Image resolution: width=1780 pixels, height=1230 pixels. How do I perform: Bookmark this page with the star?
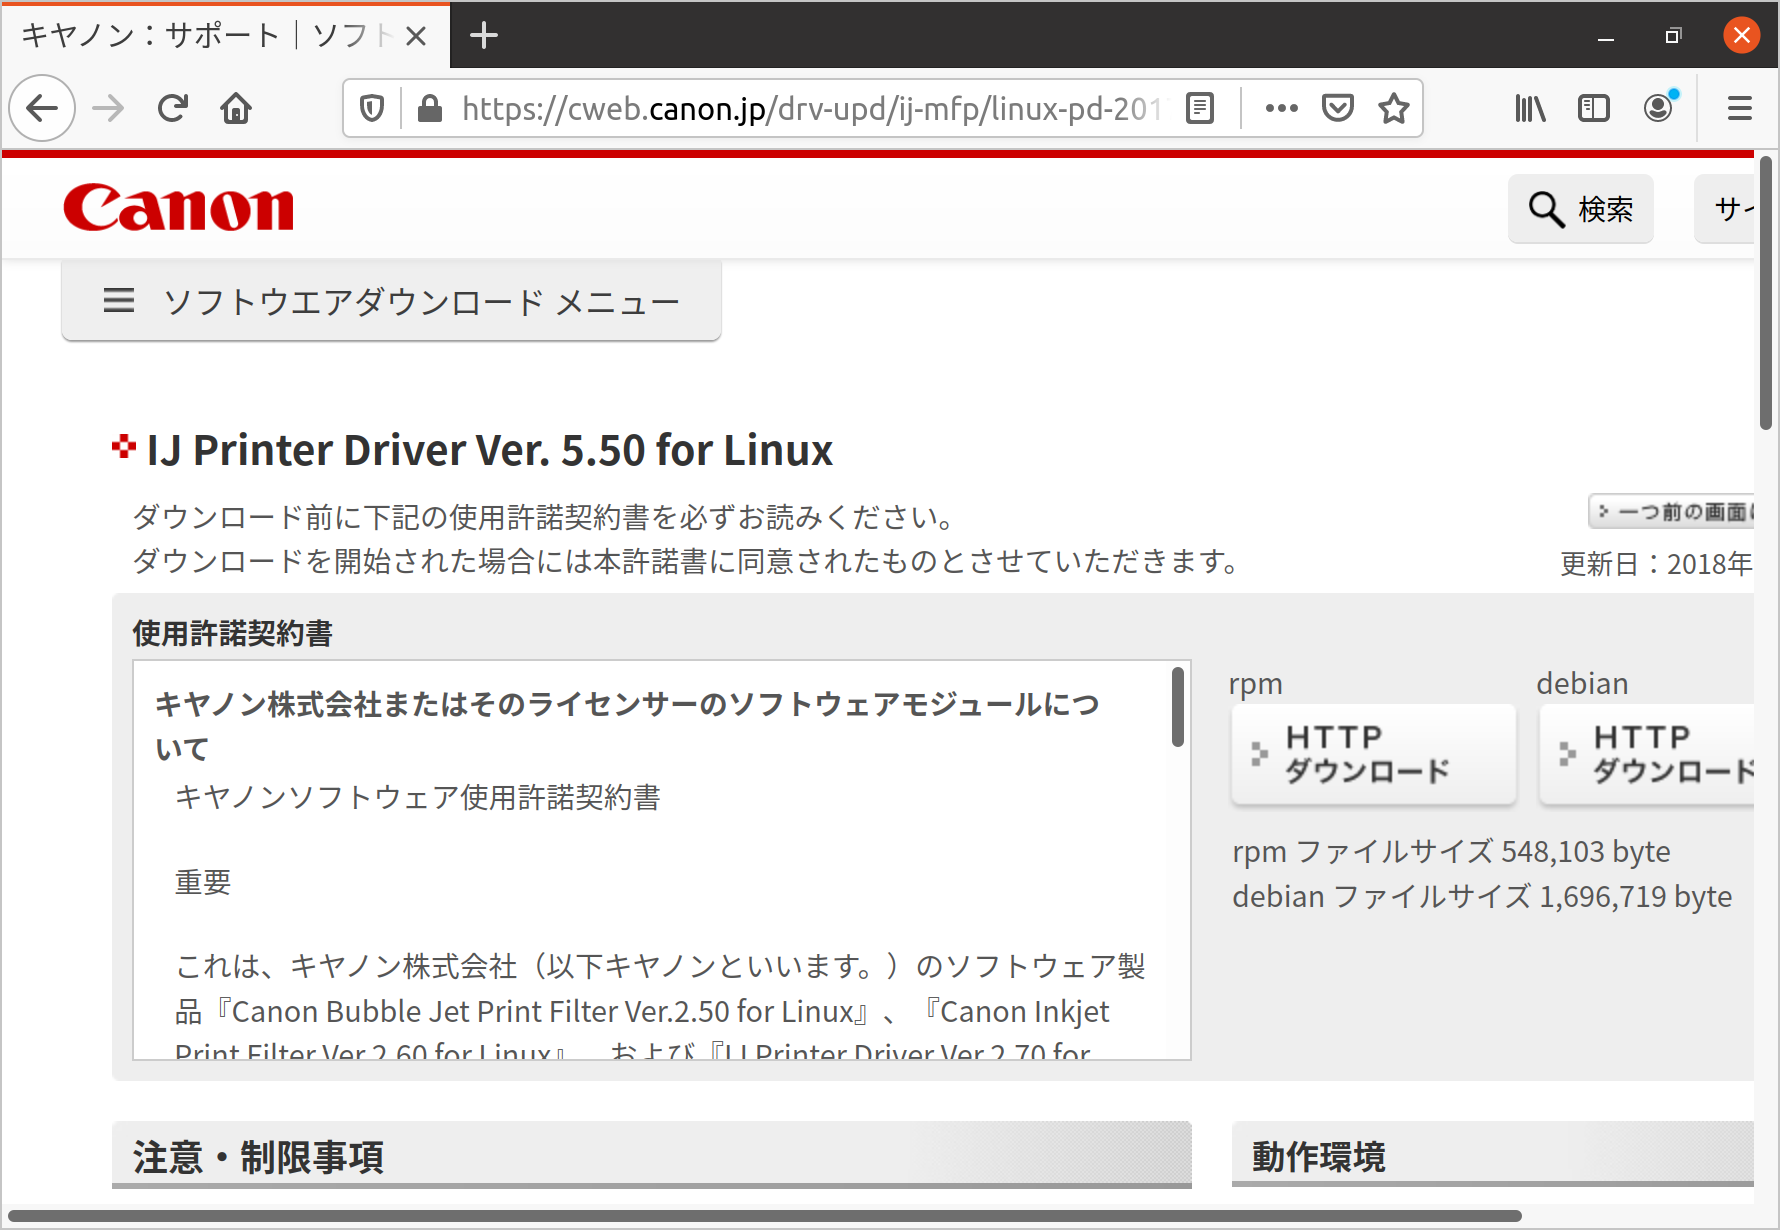1393,108
